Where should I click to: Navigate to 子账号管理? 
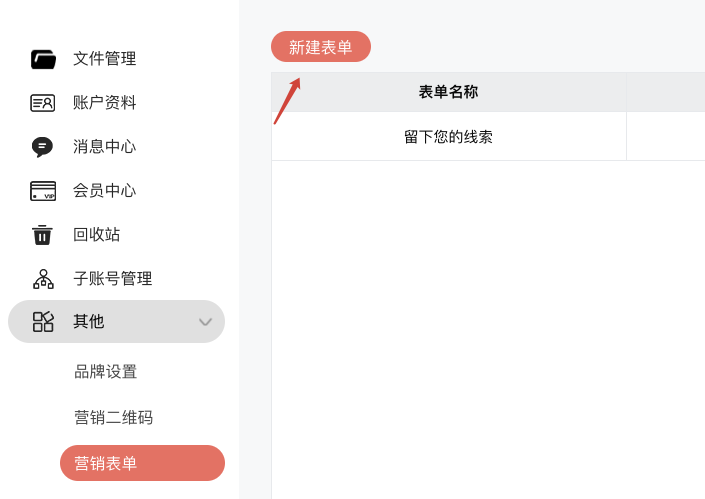click(x=112, y=279)
